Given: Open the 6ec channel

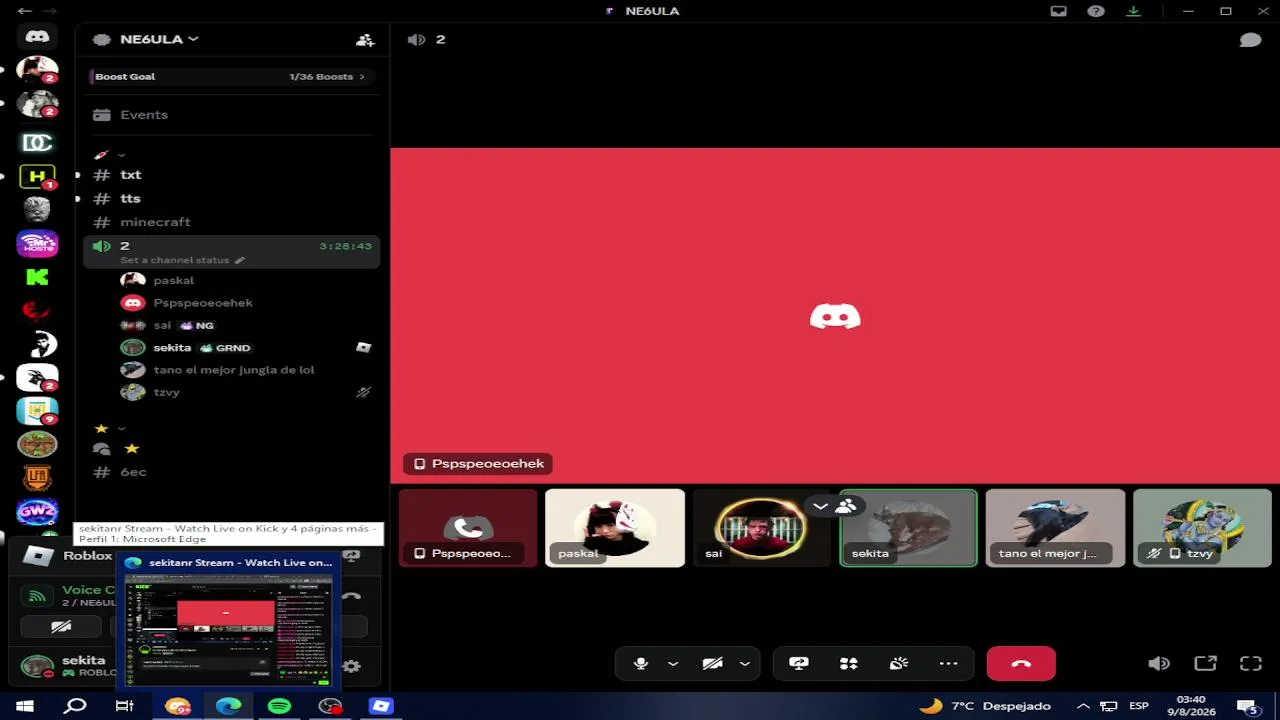Looking at the screenshot, I should (232, 472).
